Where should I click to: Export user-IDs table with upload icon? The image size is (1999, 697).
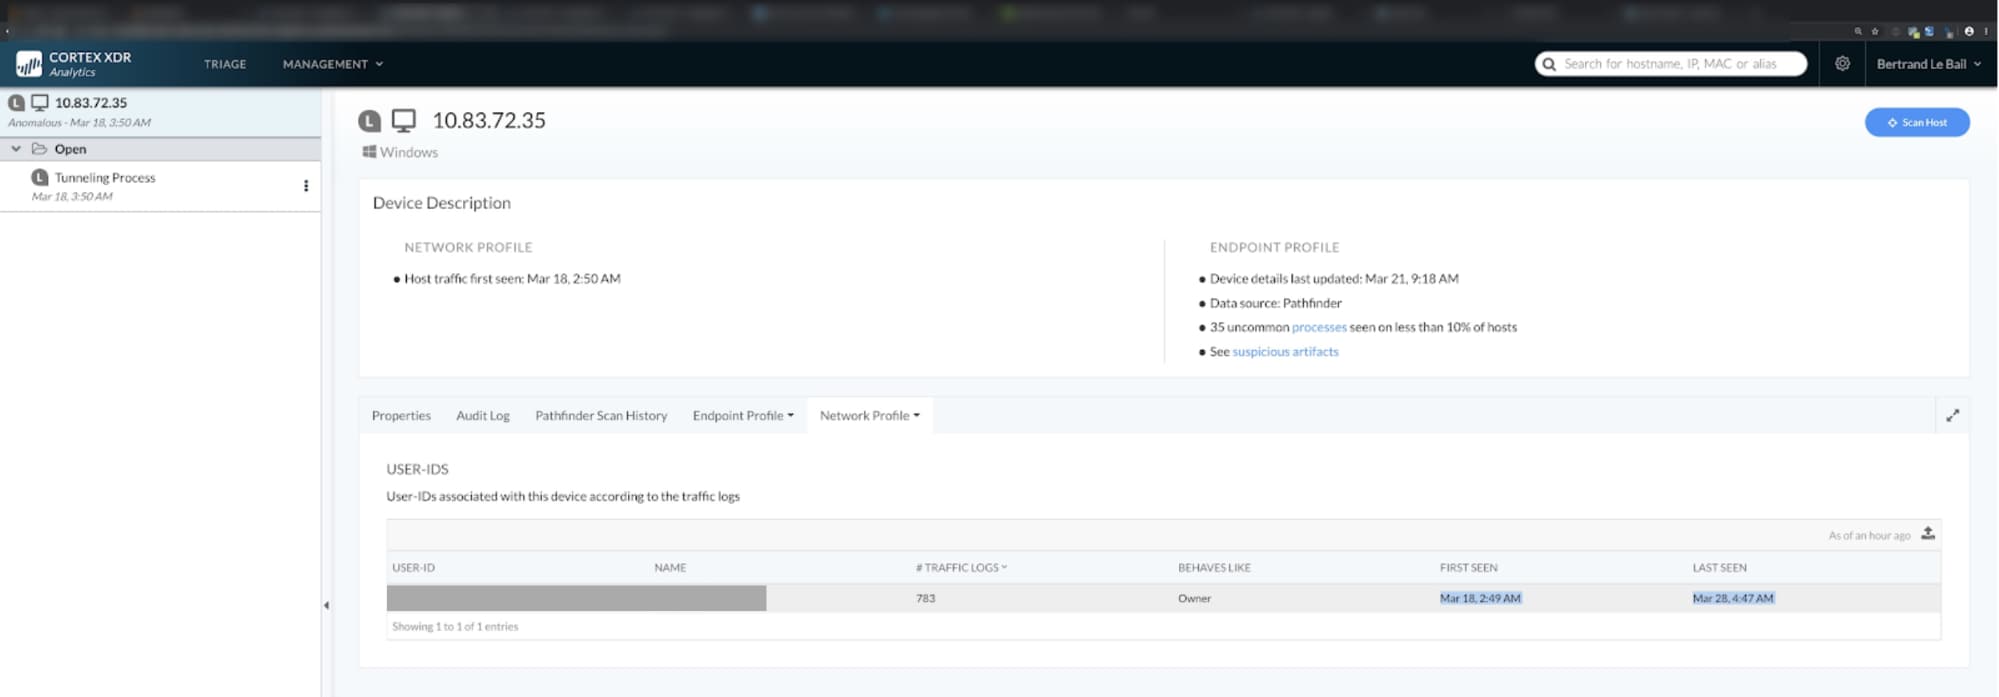[1928, 534]
